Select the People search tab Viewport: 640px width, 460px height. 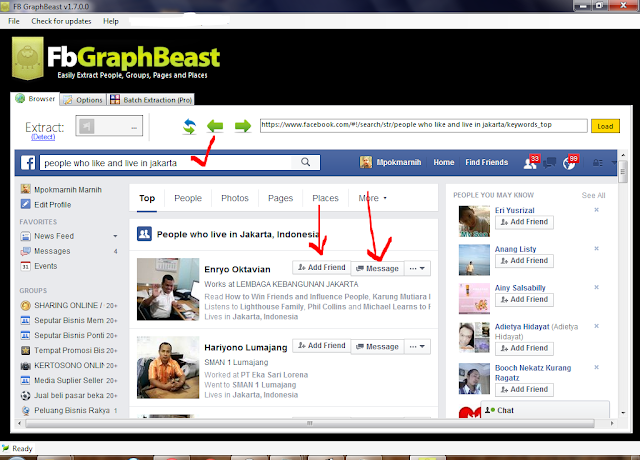188,198
